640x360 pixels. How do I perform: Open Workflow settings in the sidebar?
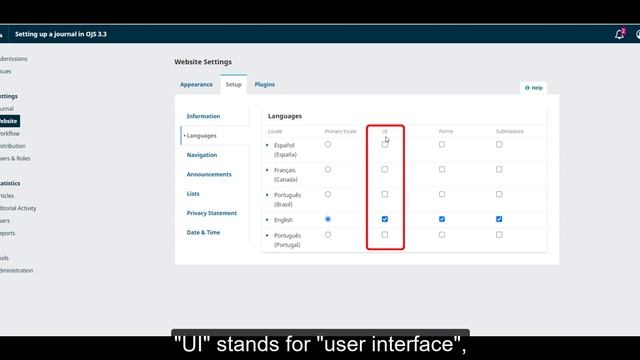(10, 133)
